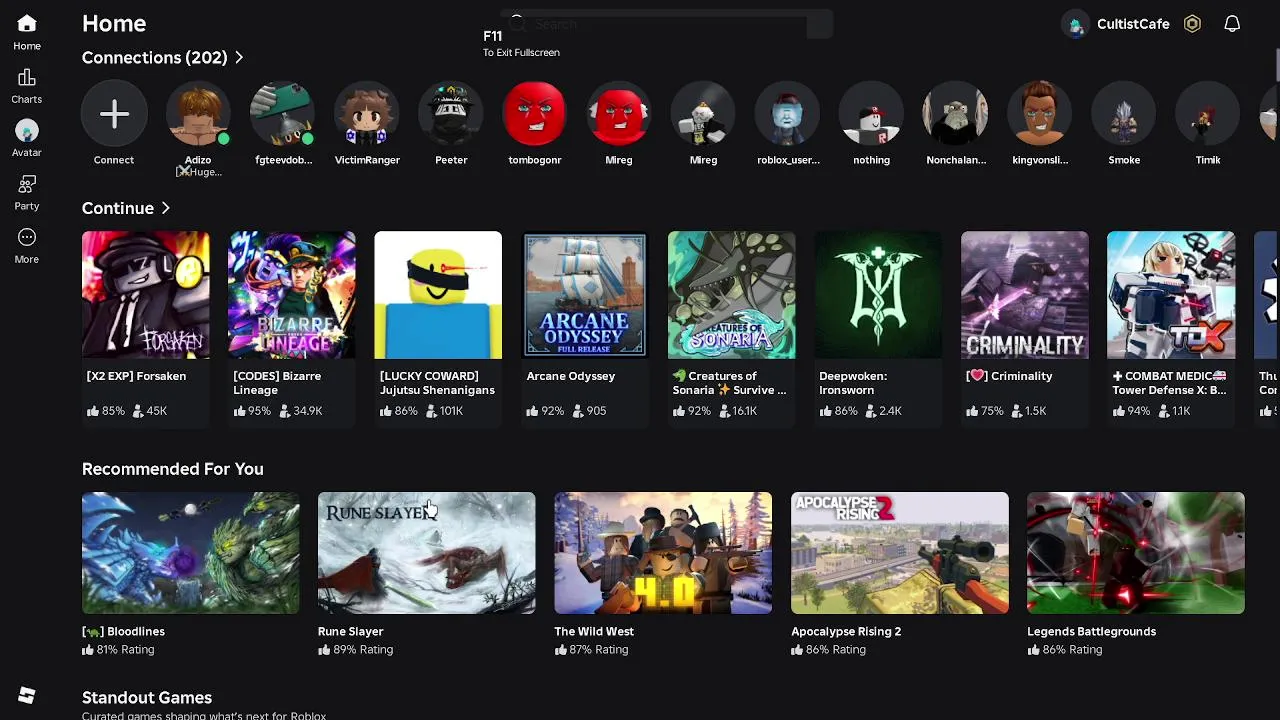Open the Robux currency icon
Screen dimensions: 1280x720
point(1192,24)
